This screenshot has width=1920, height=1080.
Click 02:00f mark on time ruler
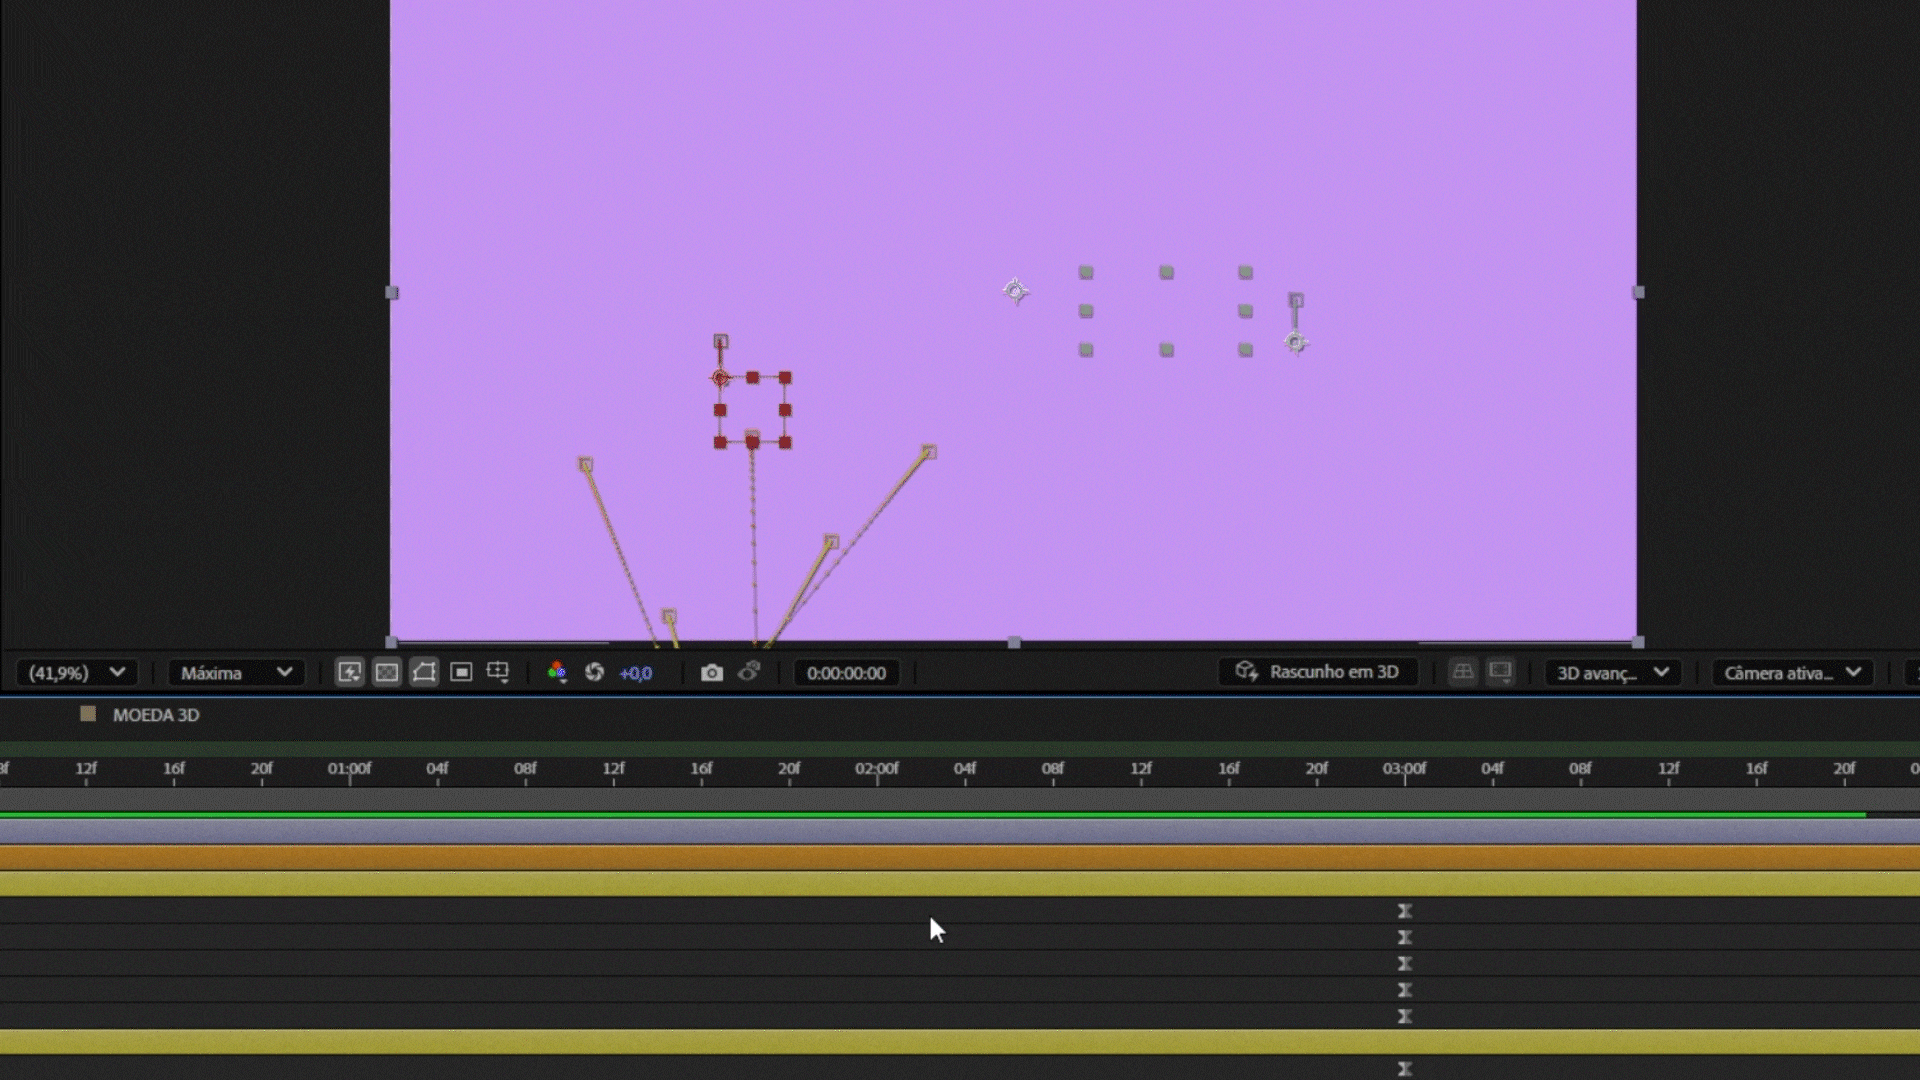[877, 769]
